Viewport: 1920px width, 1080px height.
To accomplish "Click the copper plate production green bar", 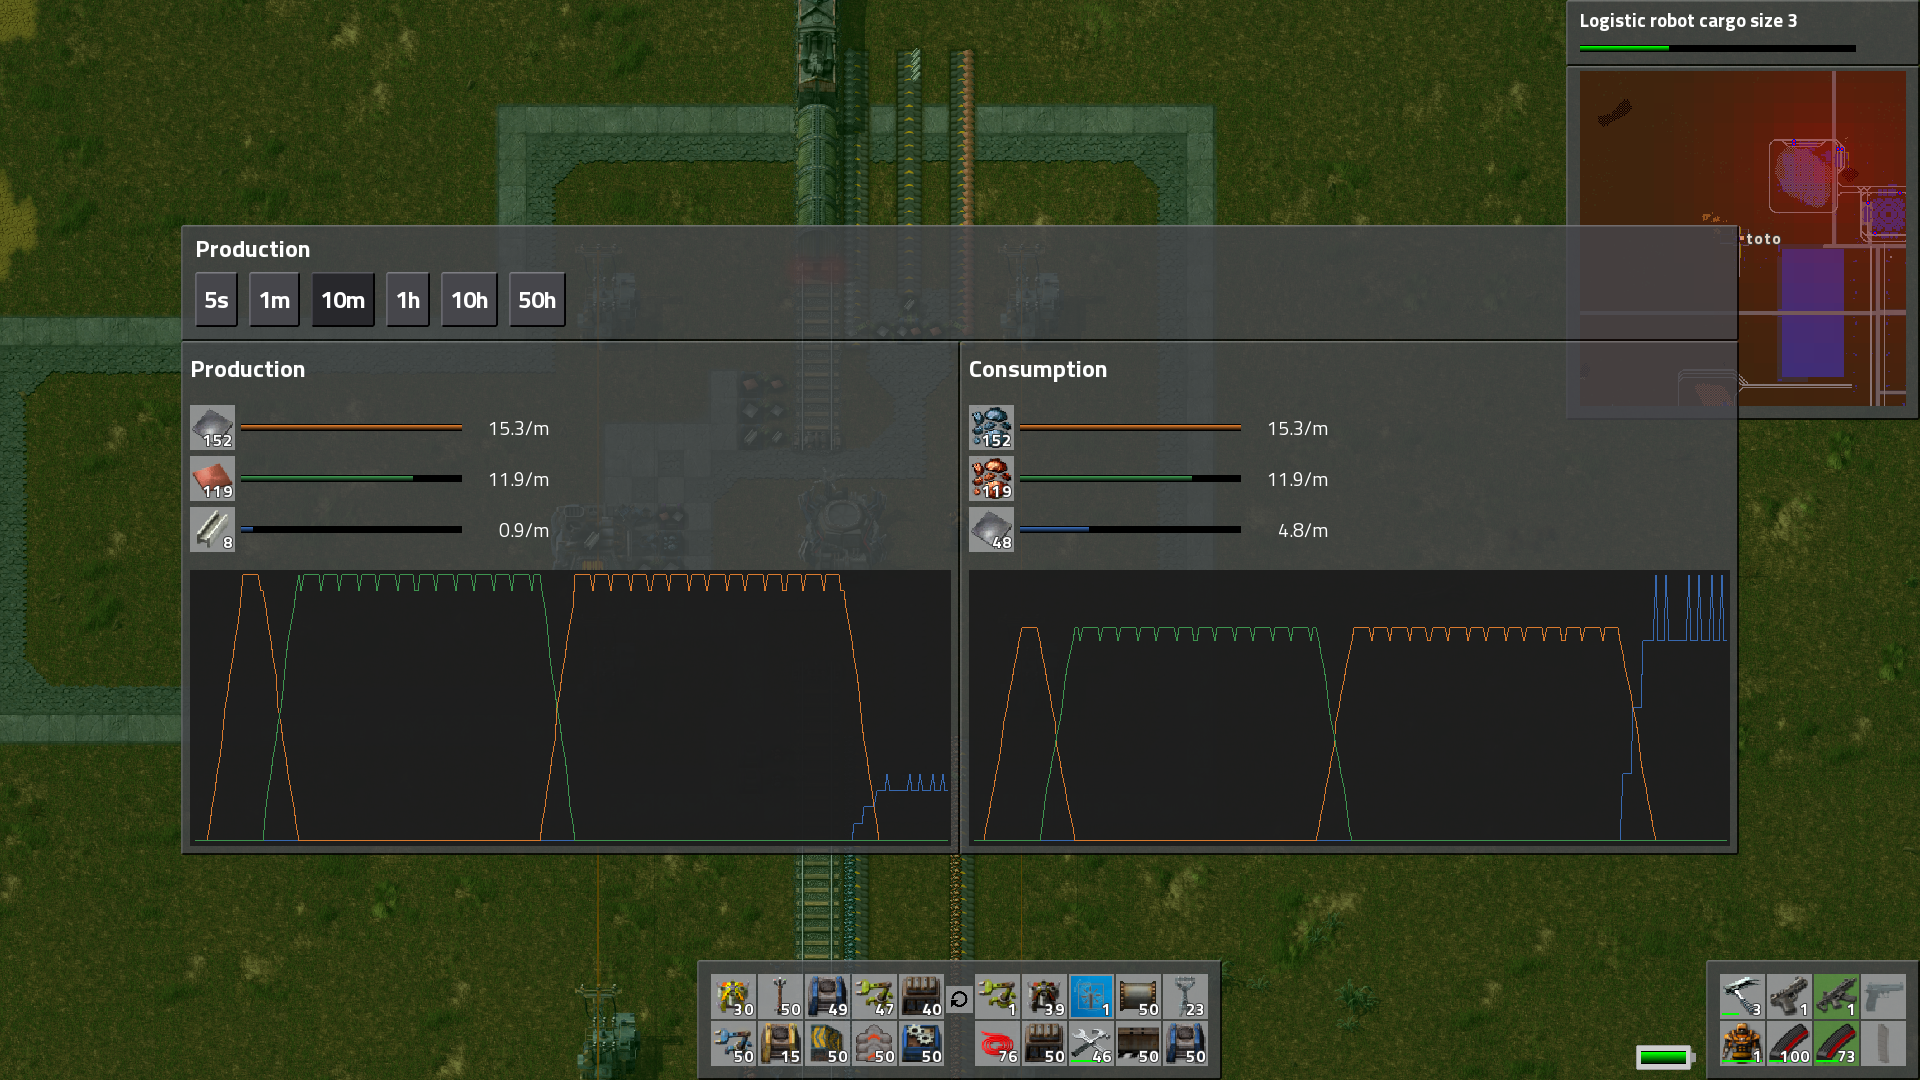I will 351,479.
